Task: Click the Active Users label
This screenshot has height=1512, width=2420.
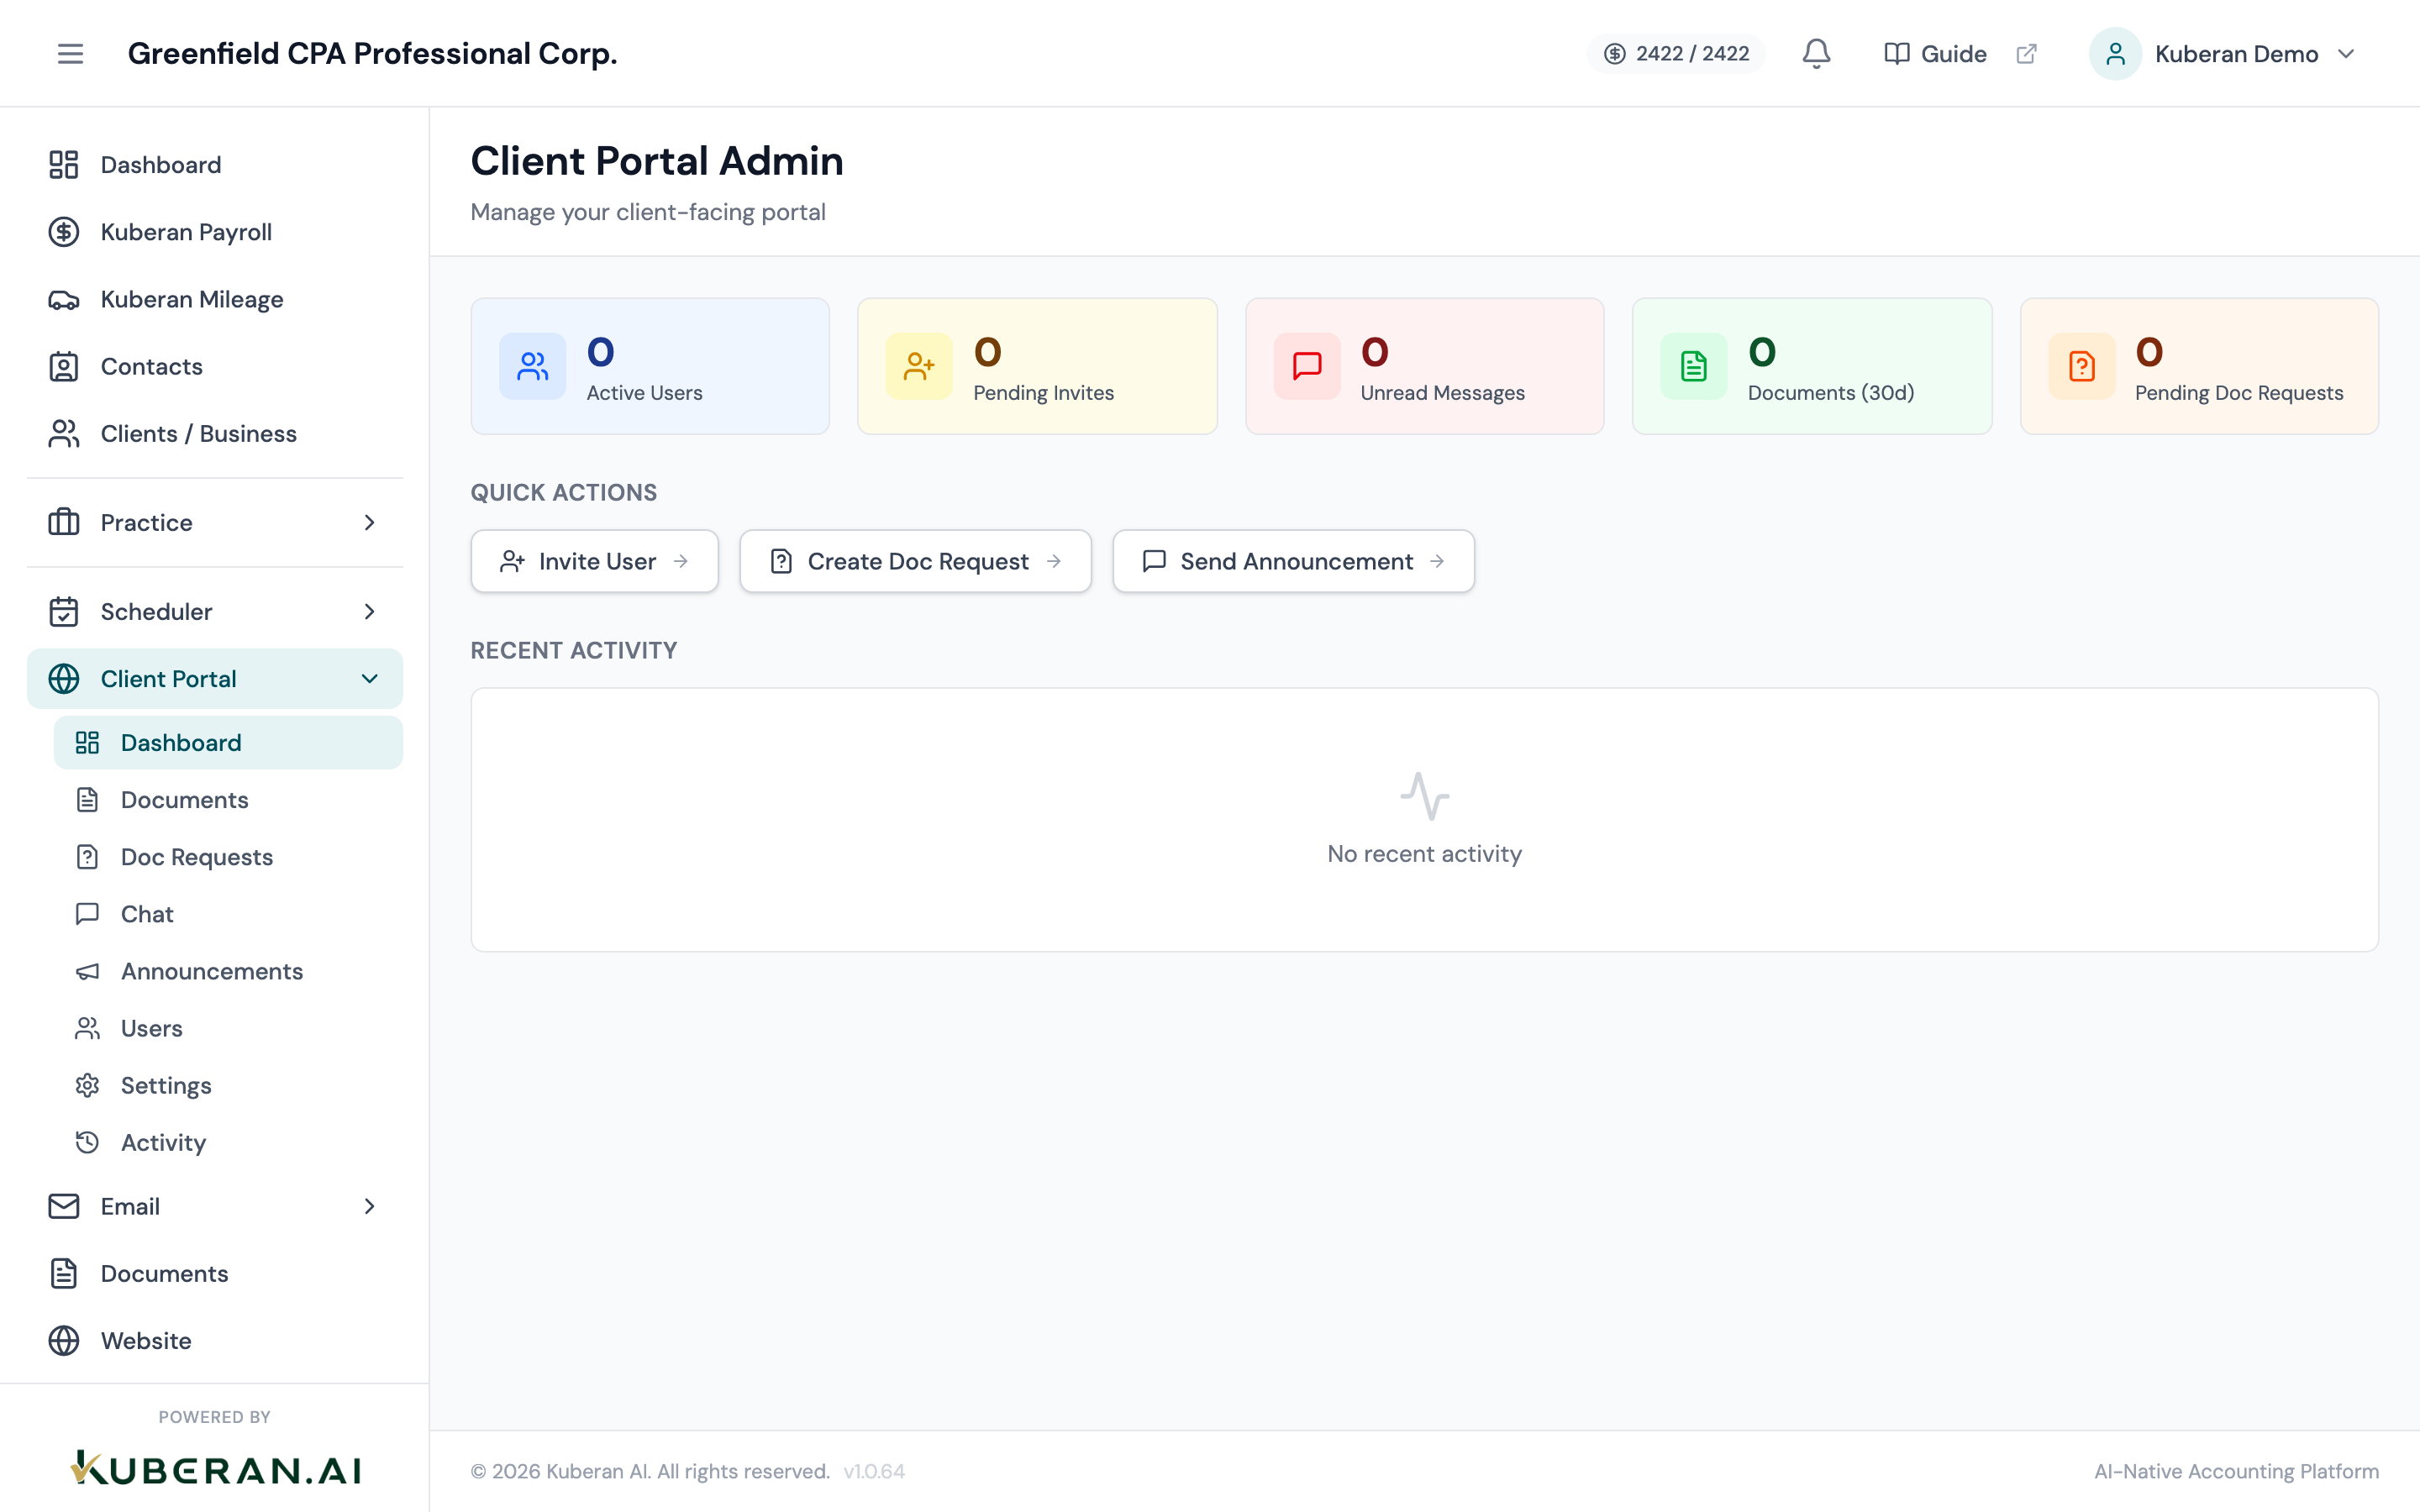Action: pos(644,393)
